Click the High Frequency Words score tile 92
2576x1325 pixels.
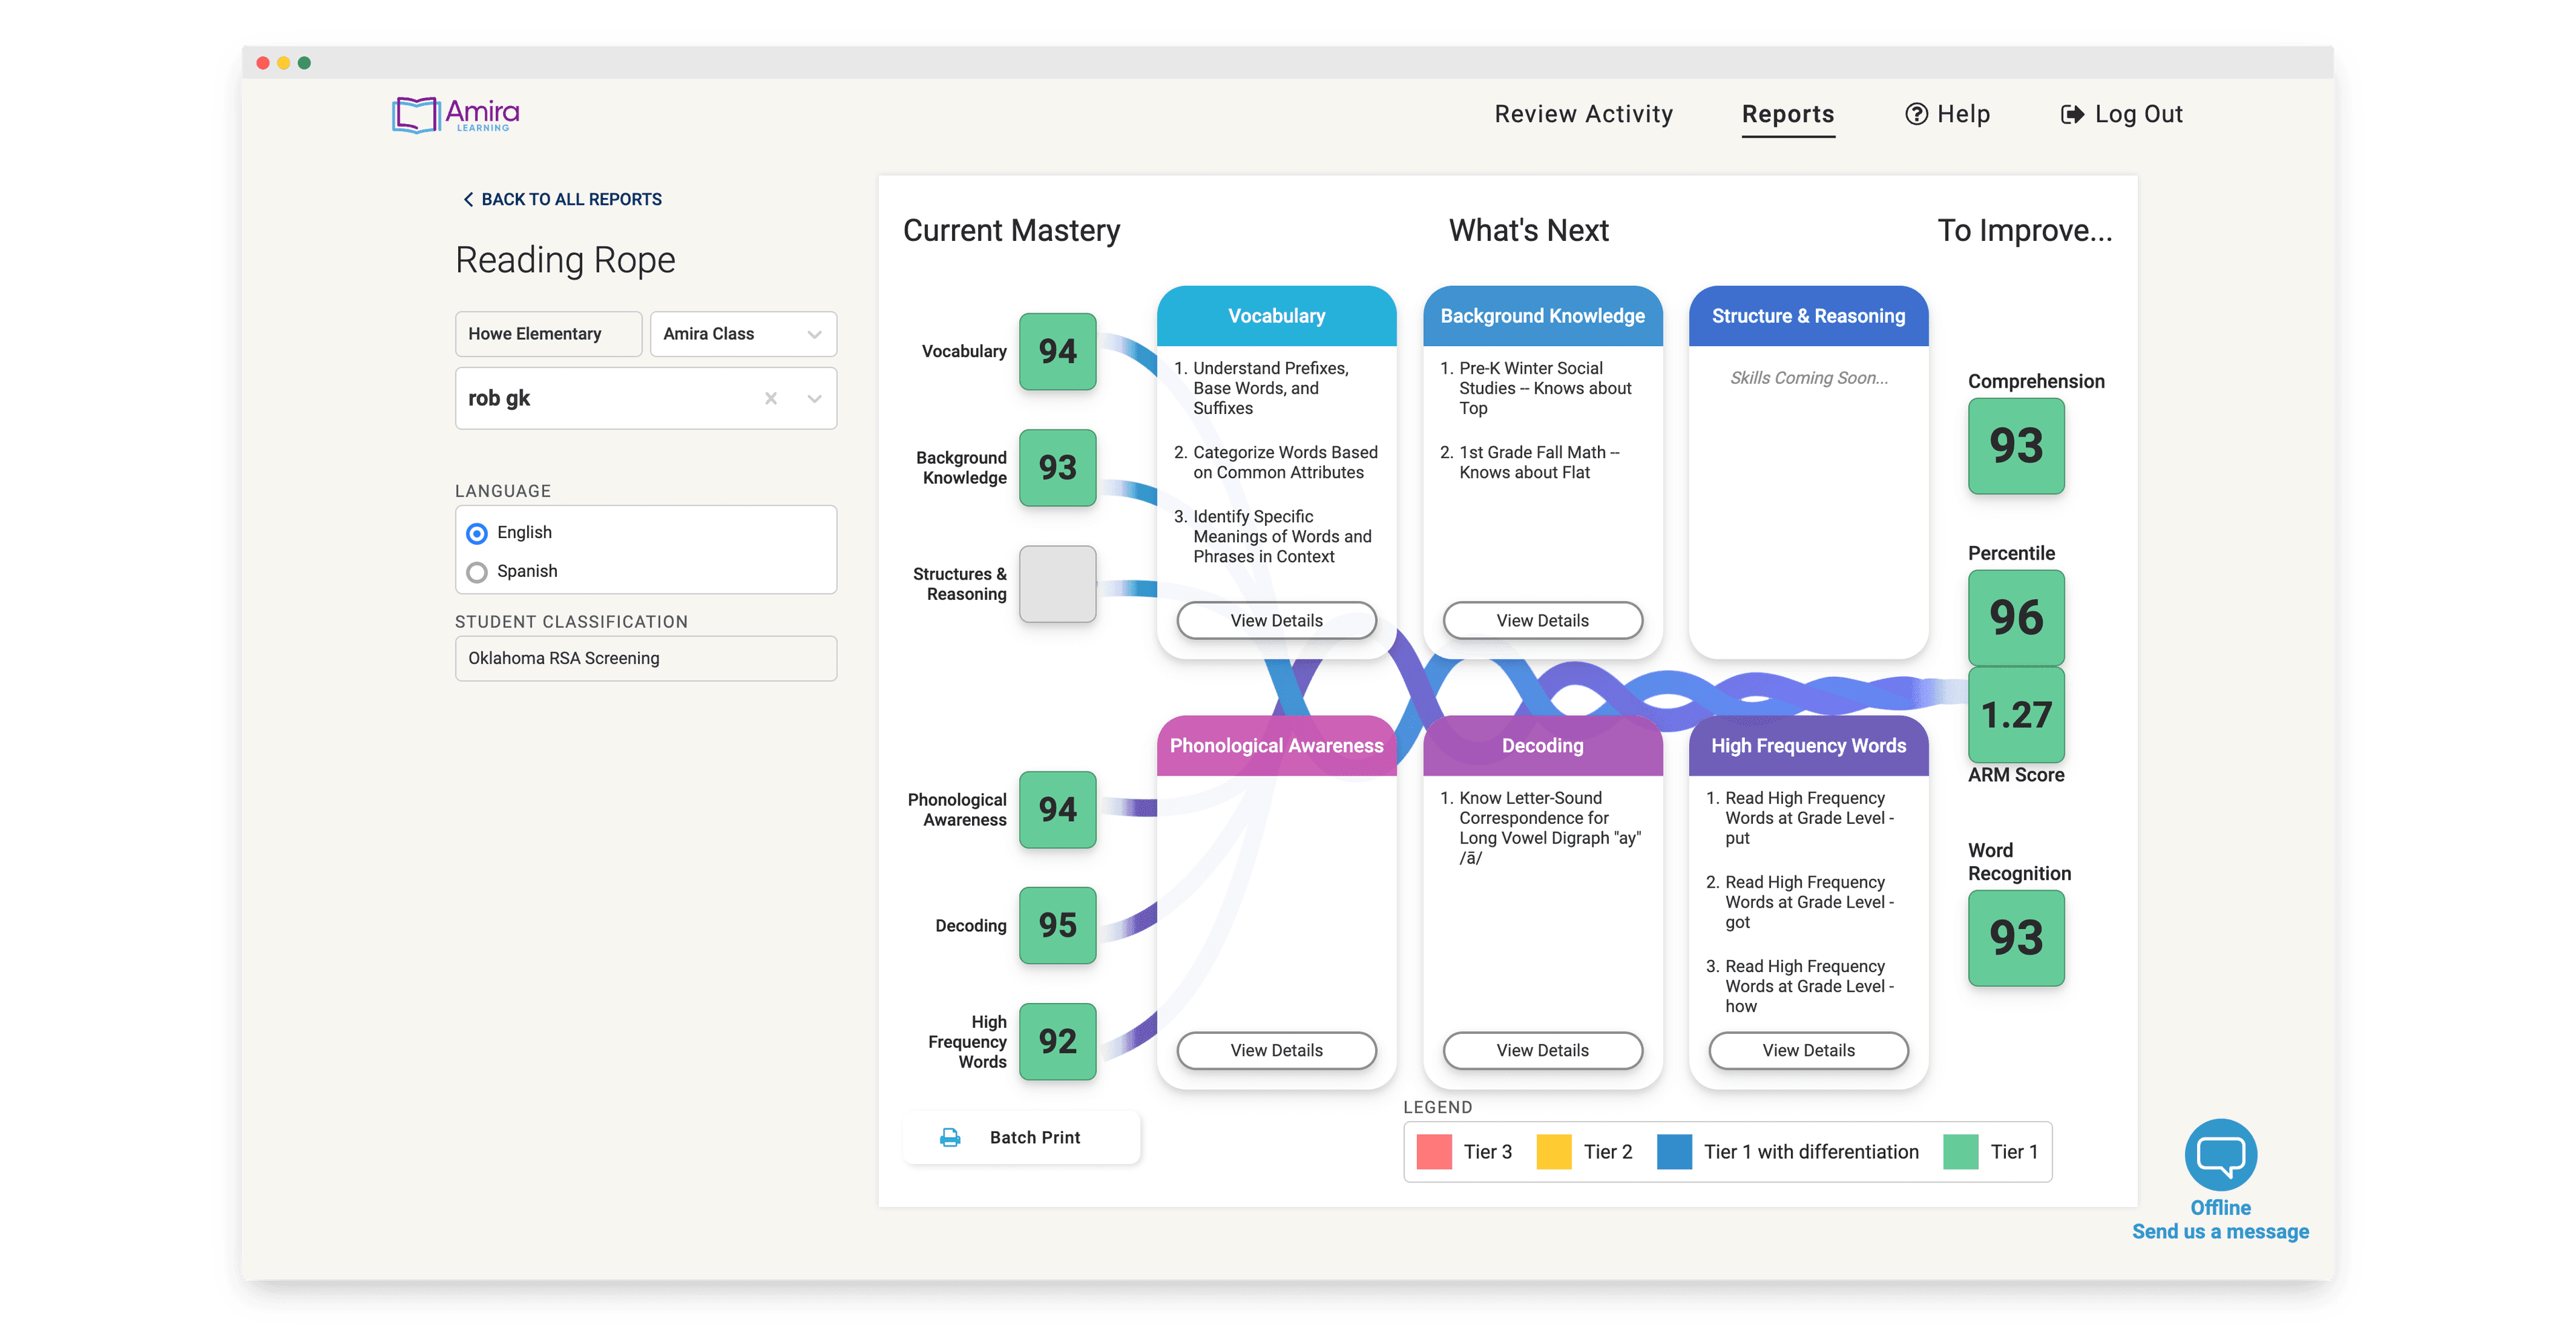click(1057, 1041)
